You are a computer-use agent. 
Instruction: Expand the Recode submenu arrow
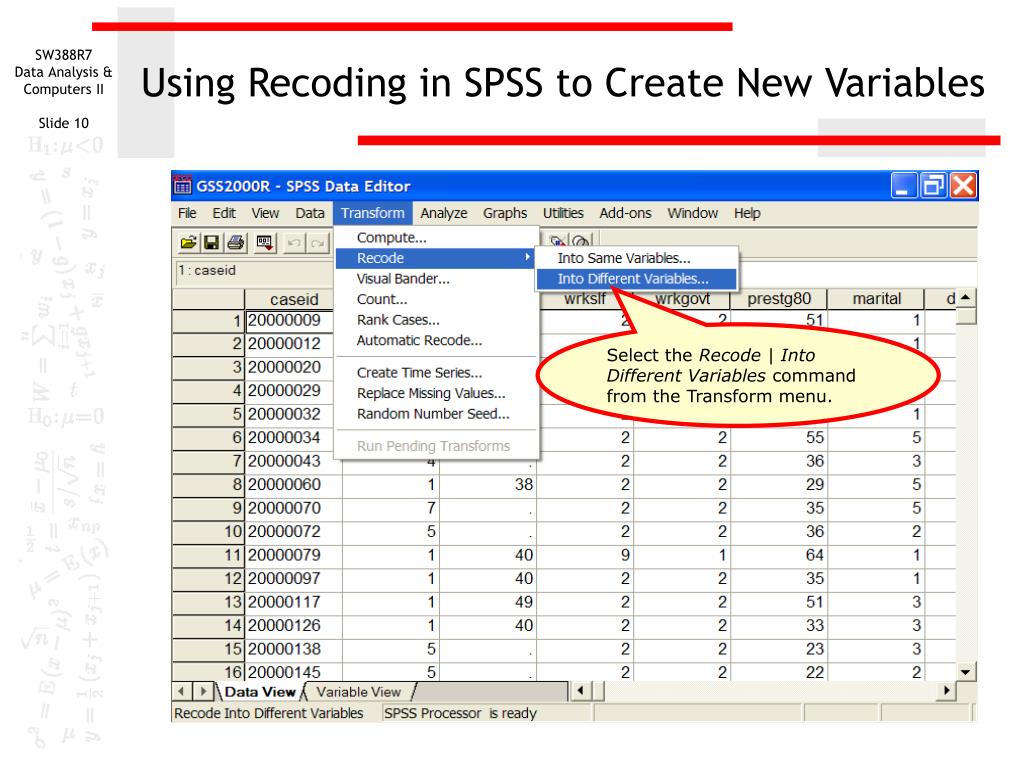527,257
